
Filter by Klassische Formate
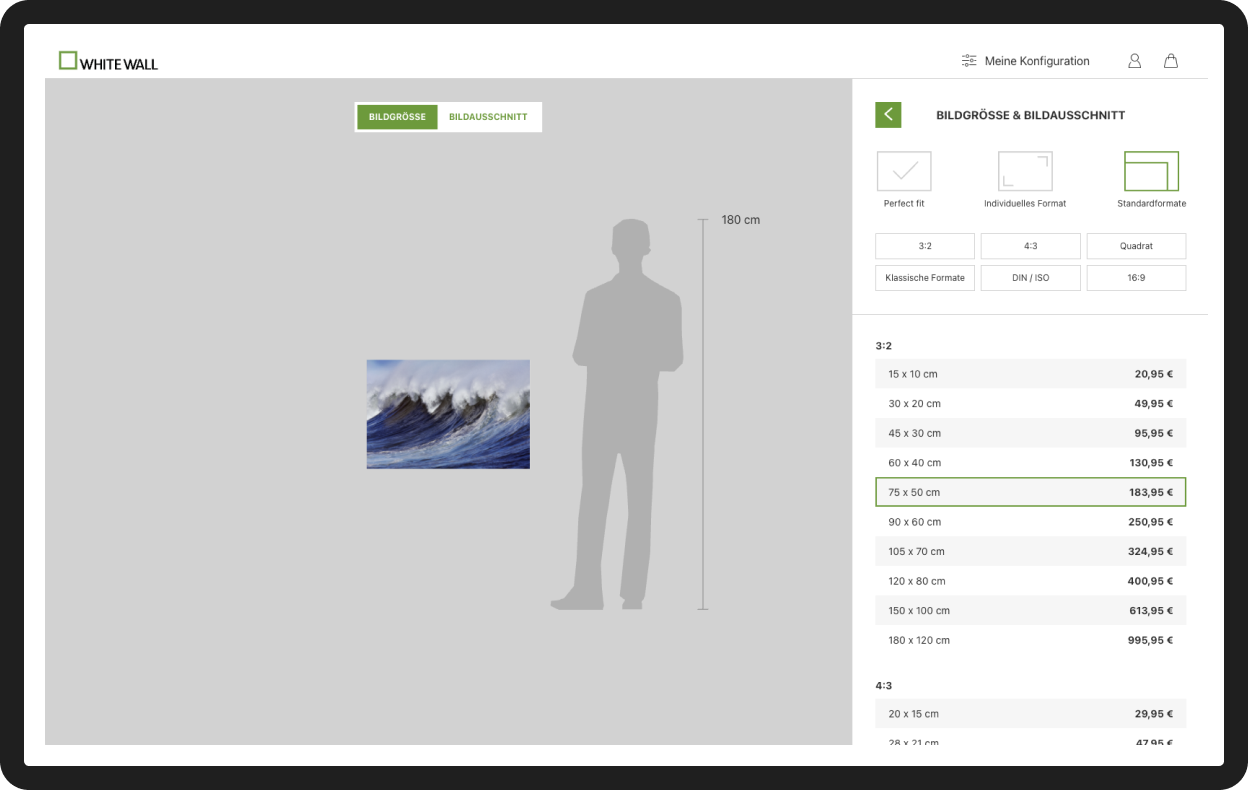[x=925, y=278]
